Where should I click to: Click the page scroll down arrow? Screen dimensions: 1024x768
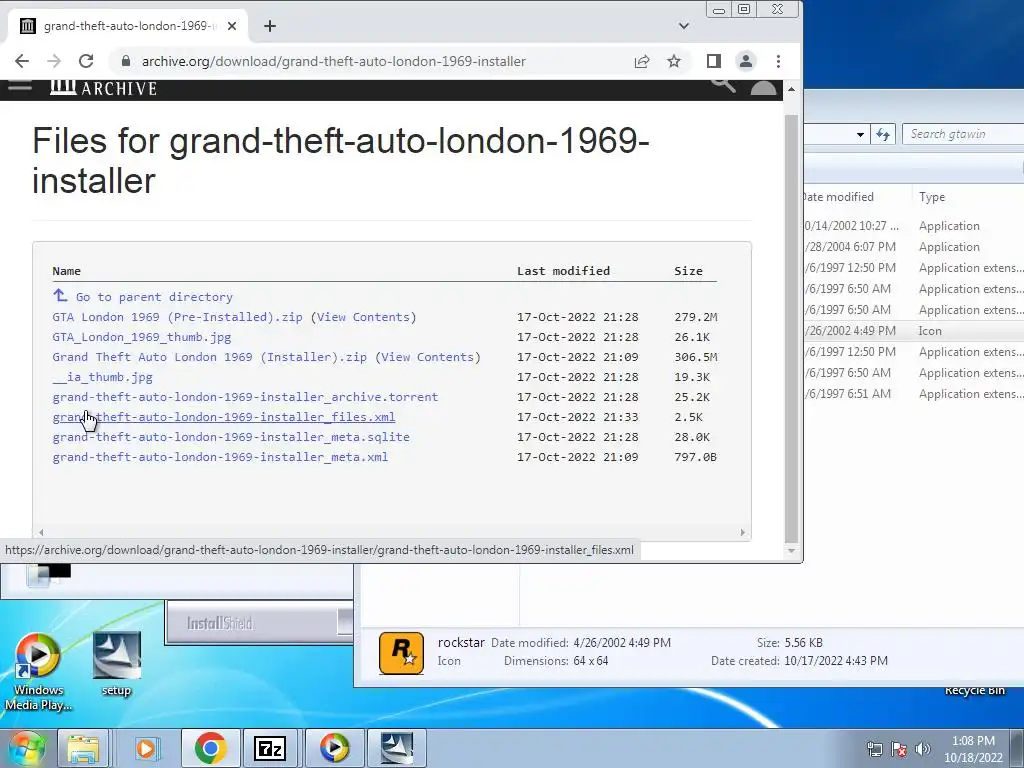pyautogui.click(x=792, y=551)
